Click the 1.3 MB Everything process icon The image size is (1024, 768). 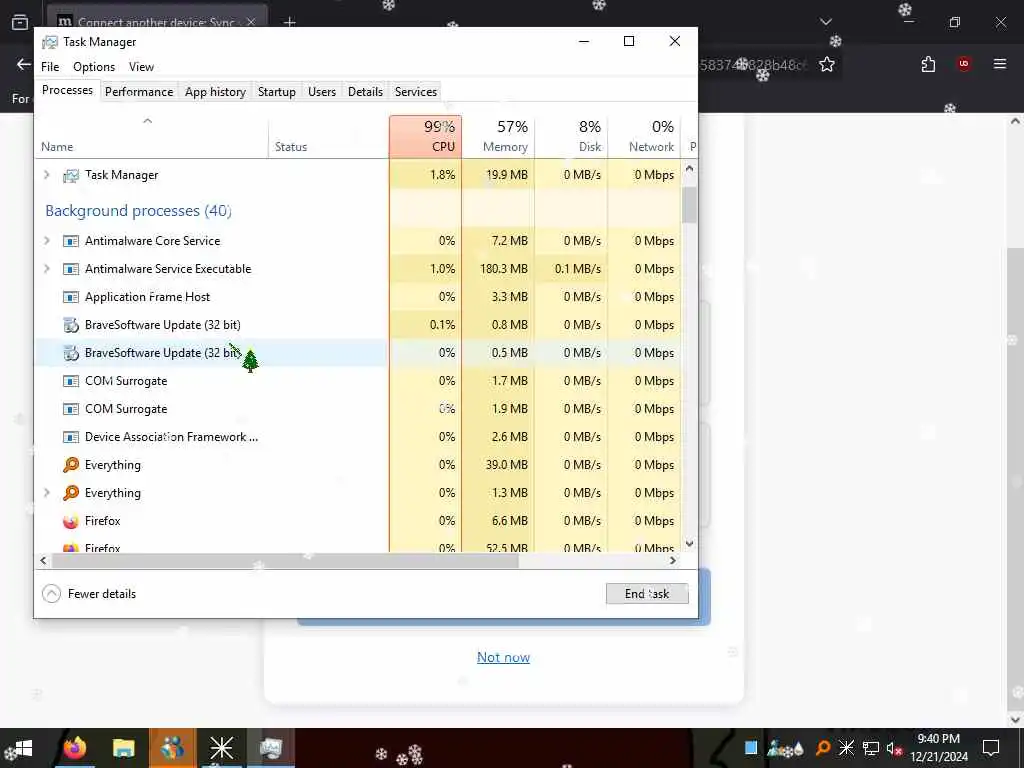(71, 493)
